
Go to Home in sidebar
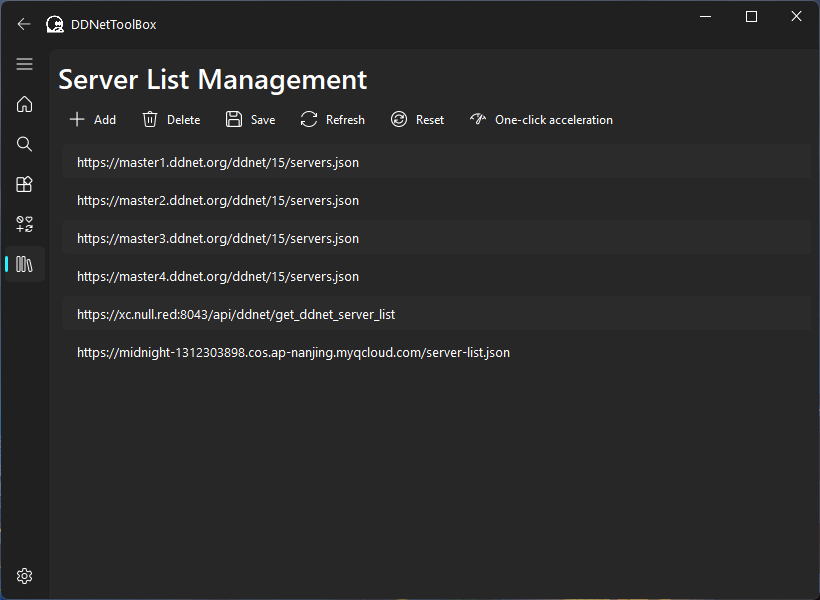(x=25, y=104)
